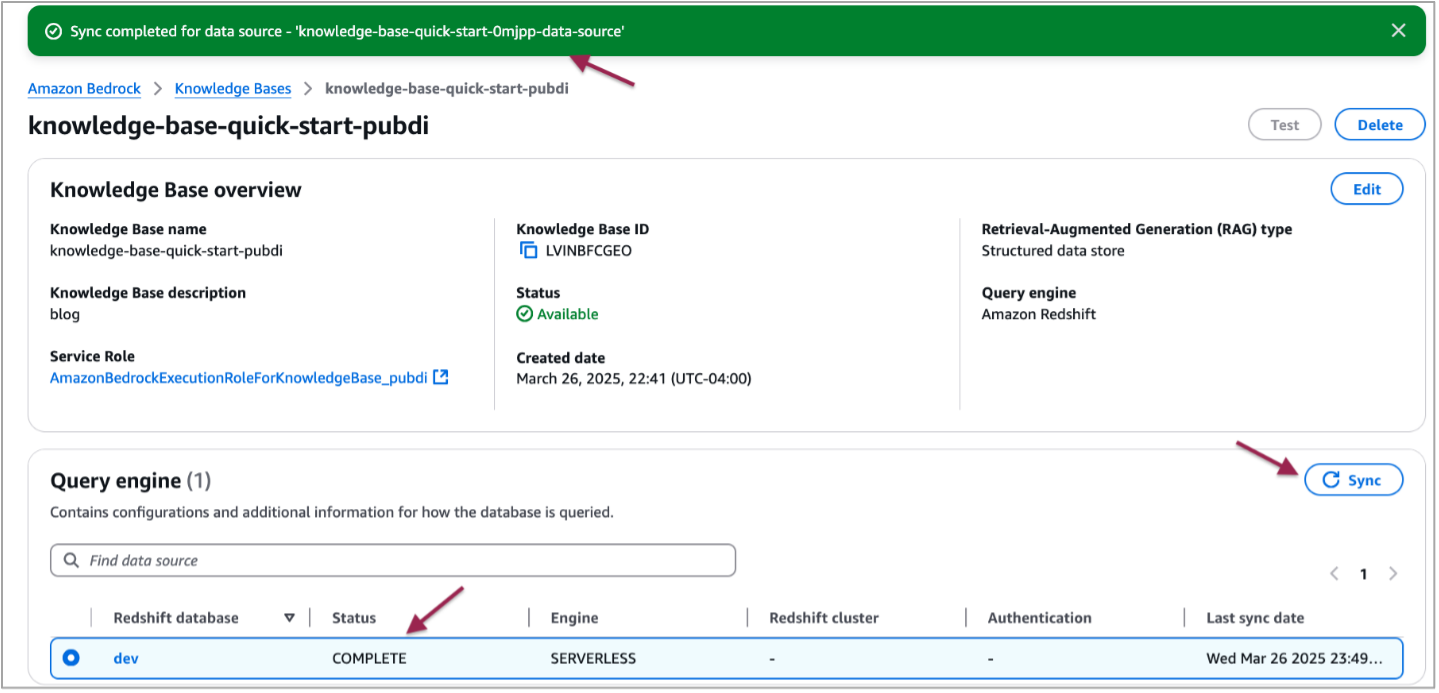
Task: Go to the previous page of data sources
Action: 1334,574
